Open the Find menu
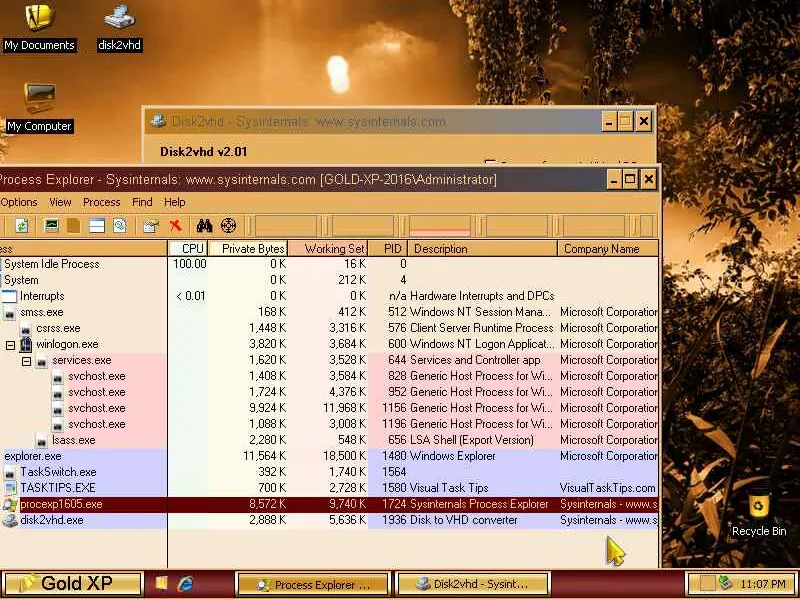 pos(142,202)
